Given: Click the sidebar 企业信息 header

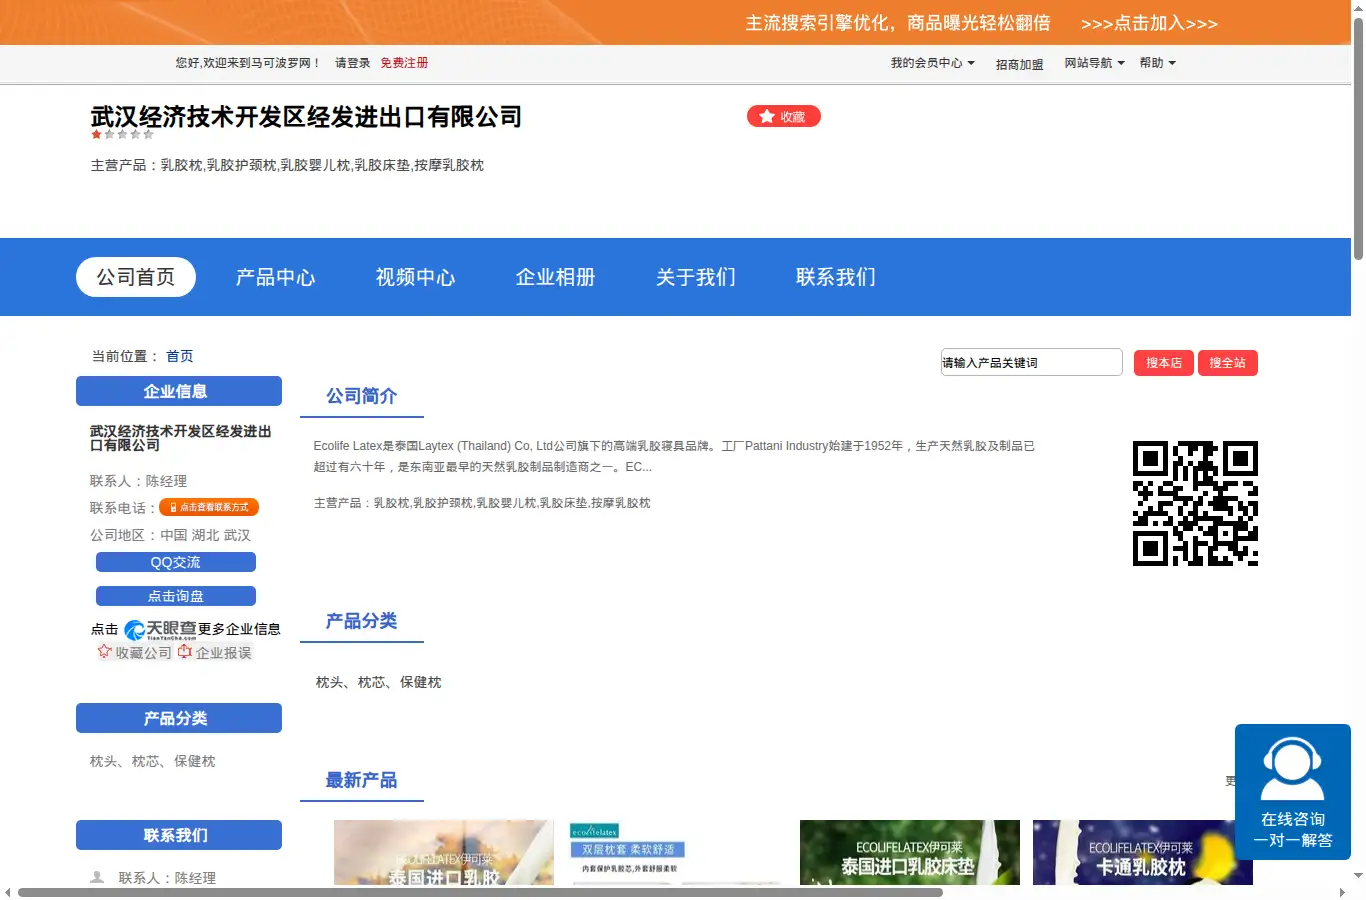Looking at the screenshot, I should pos(179,391).
